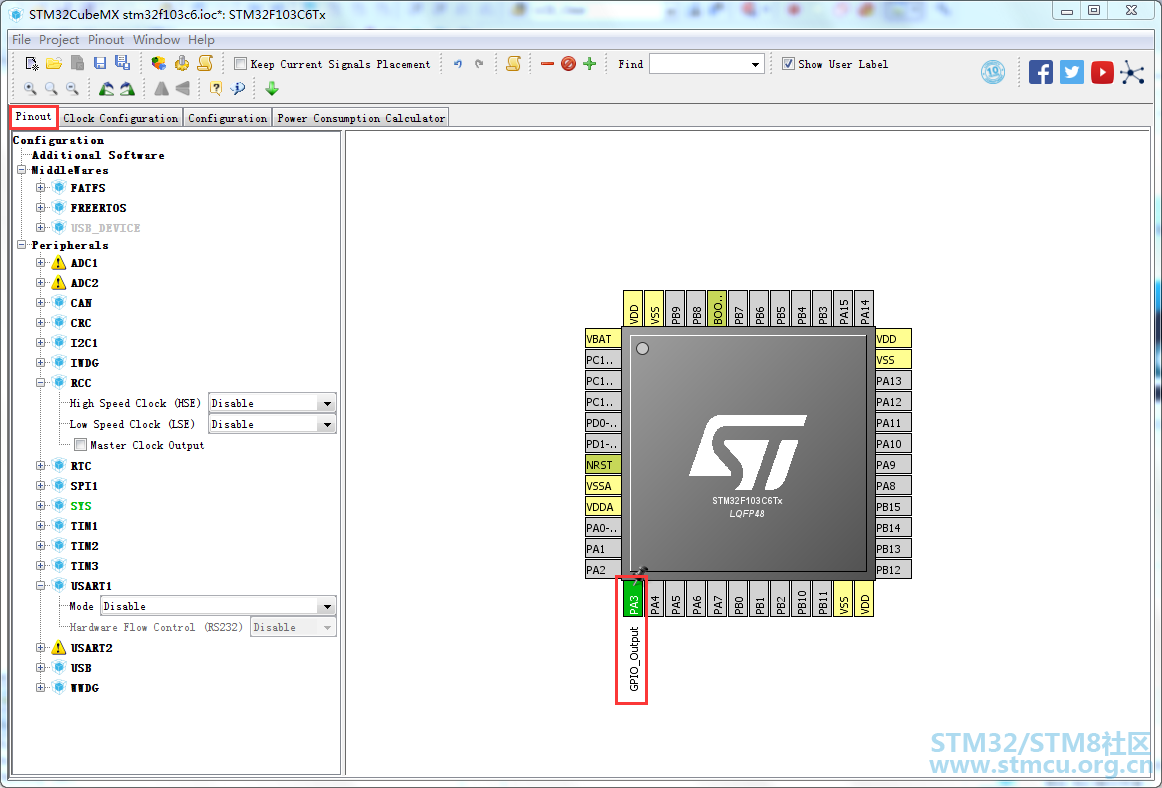Expand the FATFS middleware node

41,188
